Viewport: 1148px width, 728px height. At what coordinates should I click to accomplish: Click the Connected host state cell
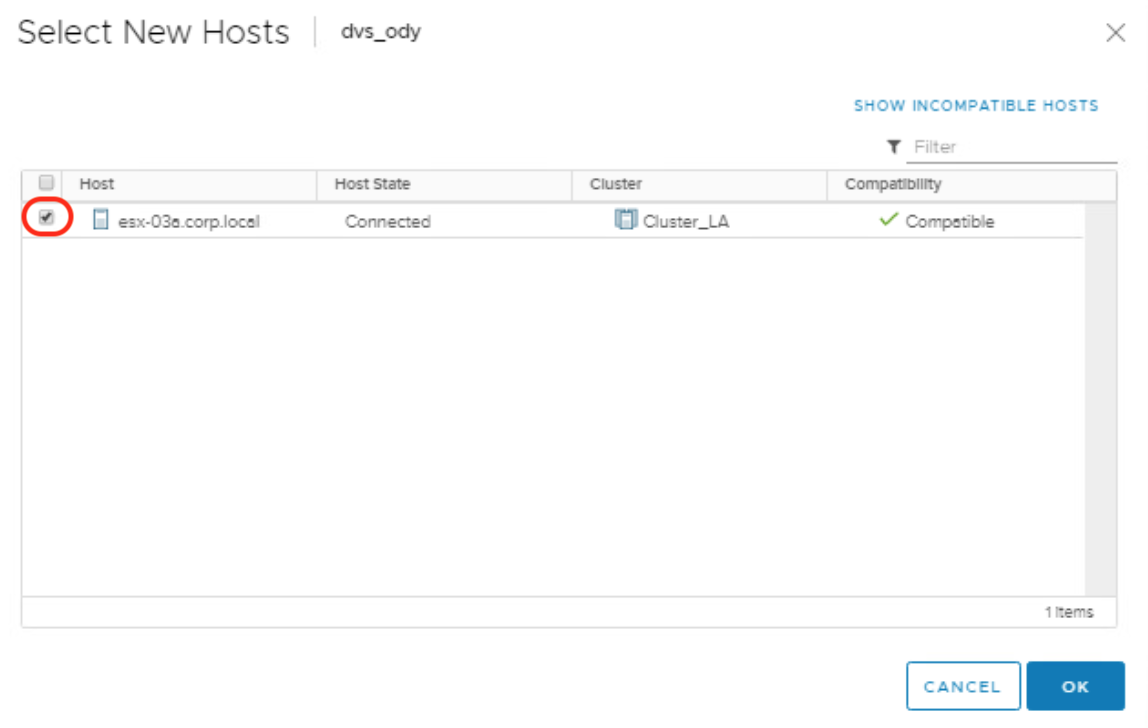coord(387,222)
